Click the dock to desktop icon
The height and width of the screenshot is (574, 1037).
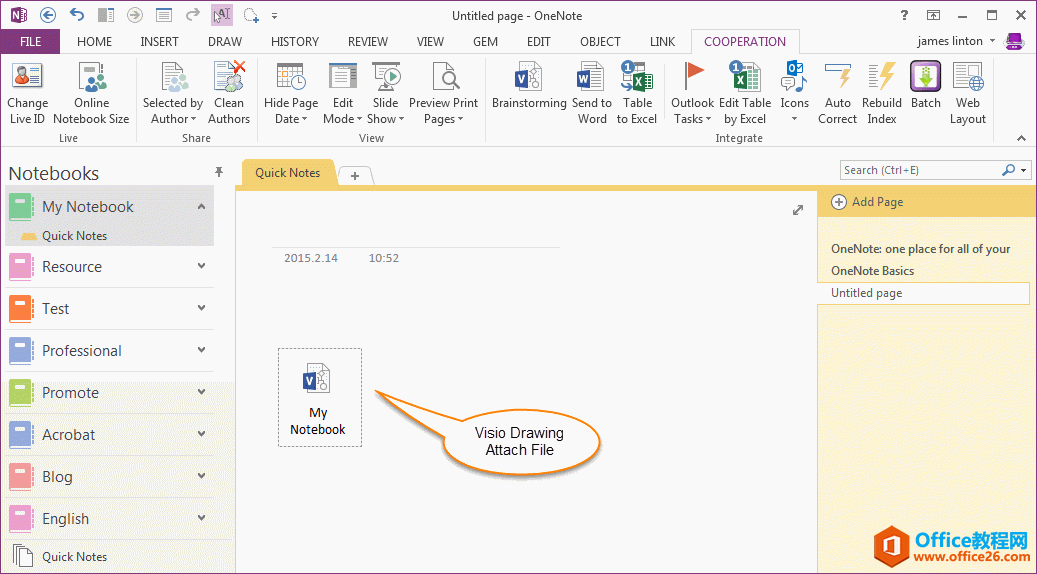(105, 15)
